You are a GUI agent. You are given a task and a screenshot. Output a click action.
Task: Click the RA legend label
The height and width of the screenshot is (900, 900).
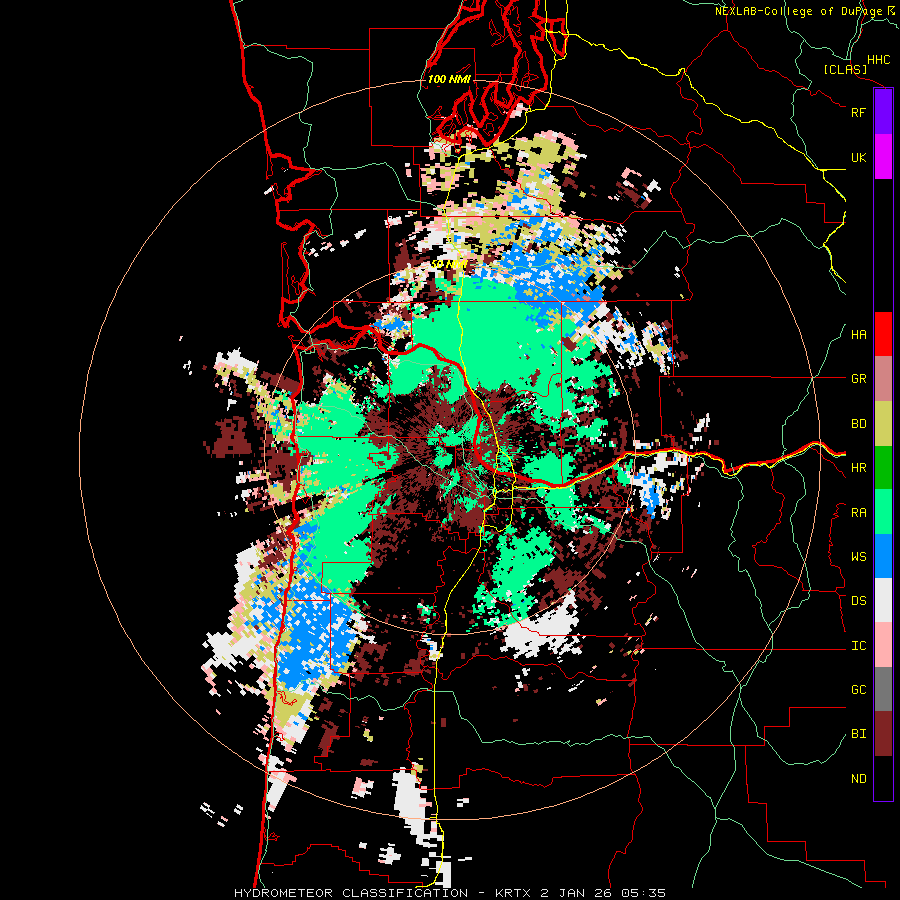(x=858, y=513)
